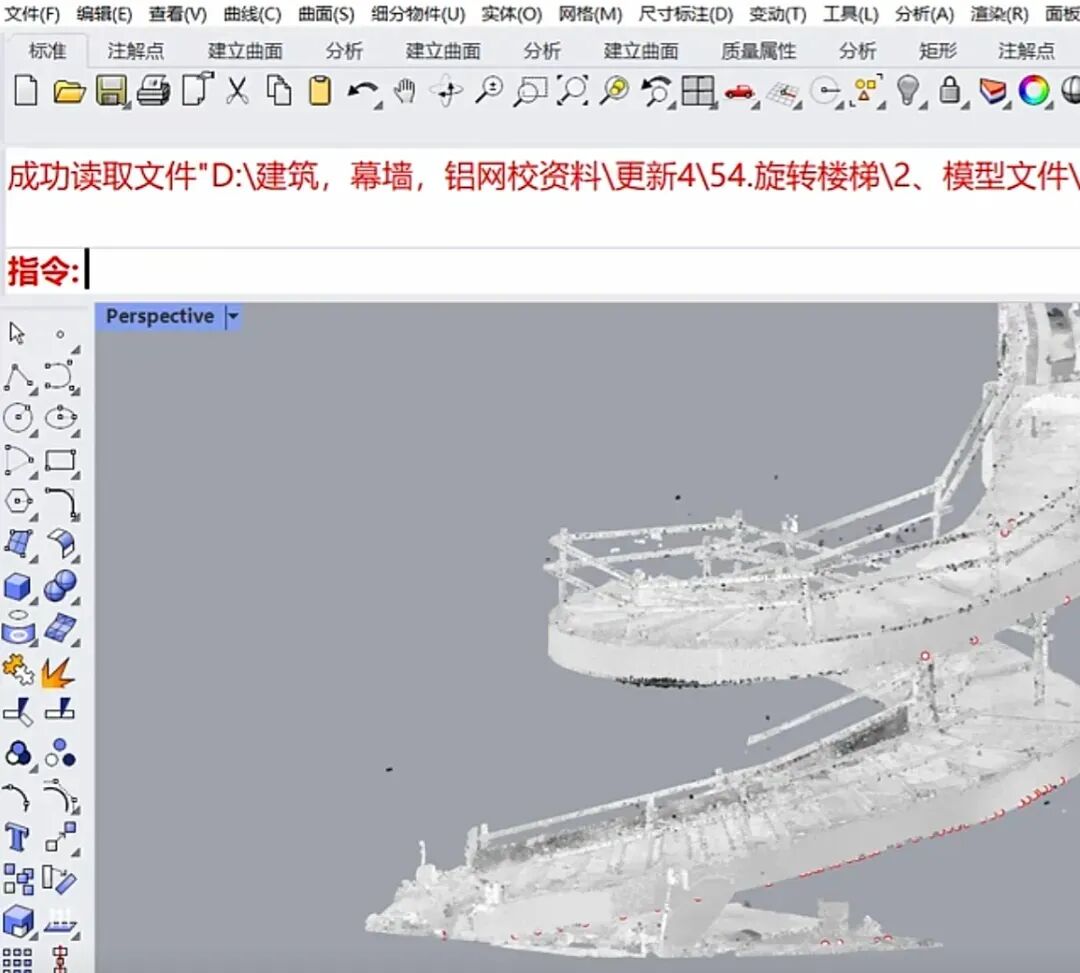Select the Box solid tool
Viewport: 1080px width, 973px height.
(x=18, y=587)
